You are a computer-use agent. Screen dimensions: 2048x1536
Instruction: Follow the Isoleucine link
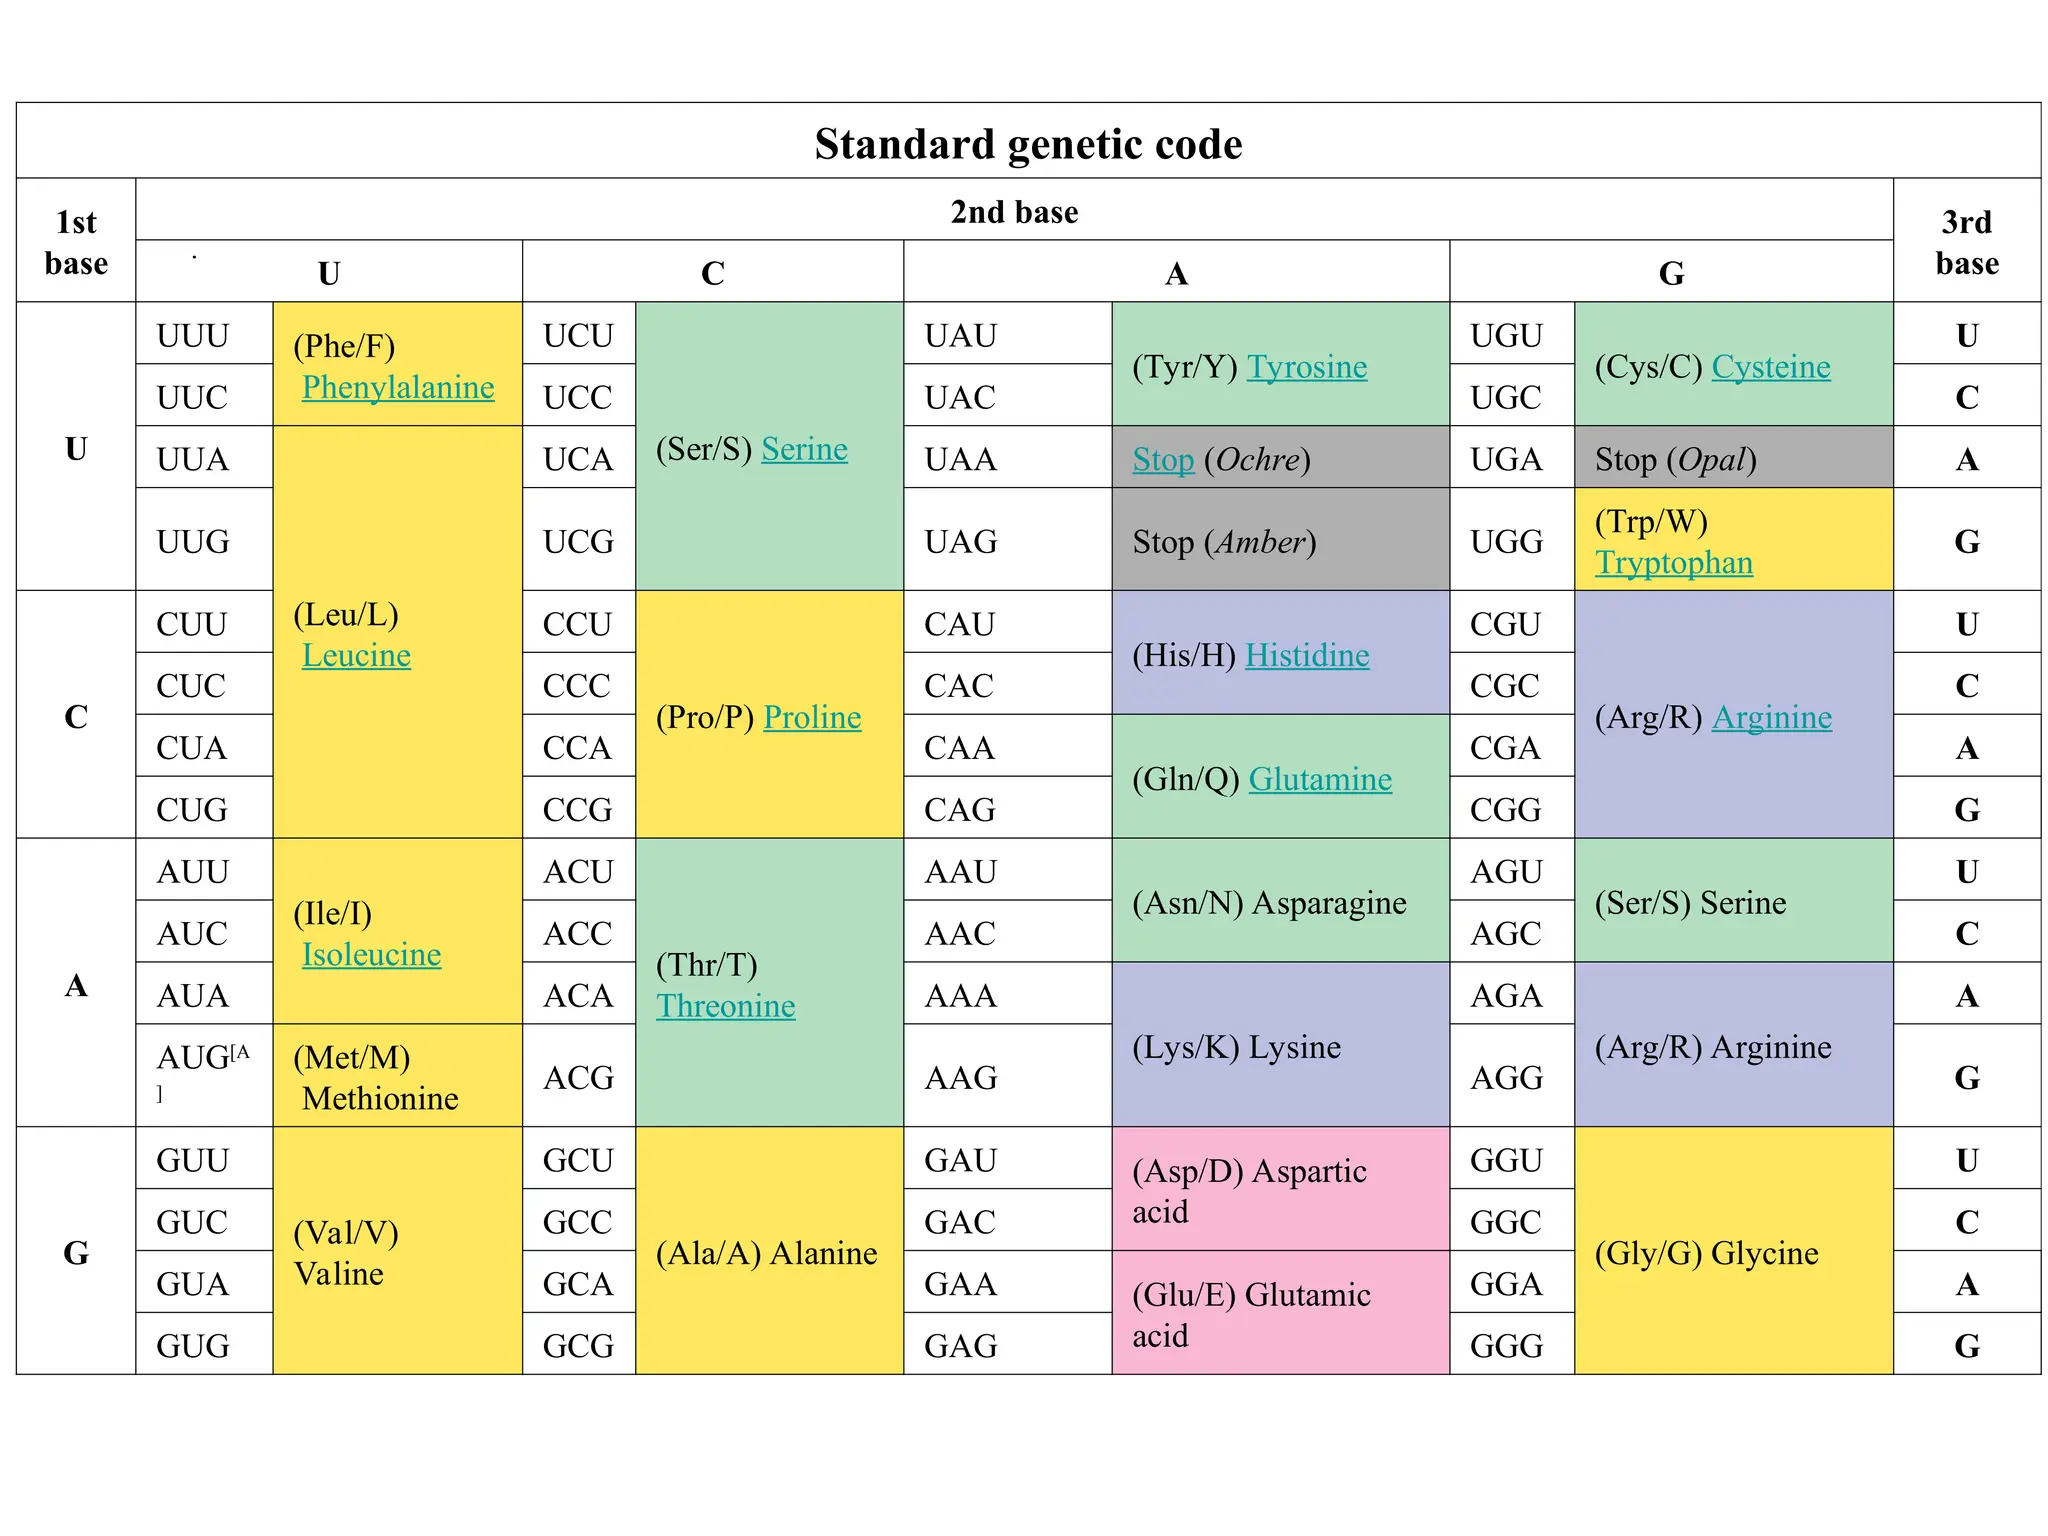point(371,955)
